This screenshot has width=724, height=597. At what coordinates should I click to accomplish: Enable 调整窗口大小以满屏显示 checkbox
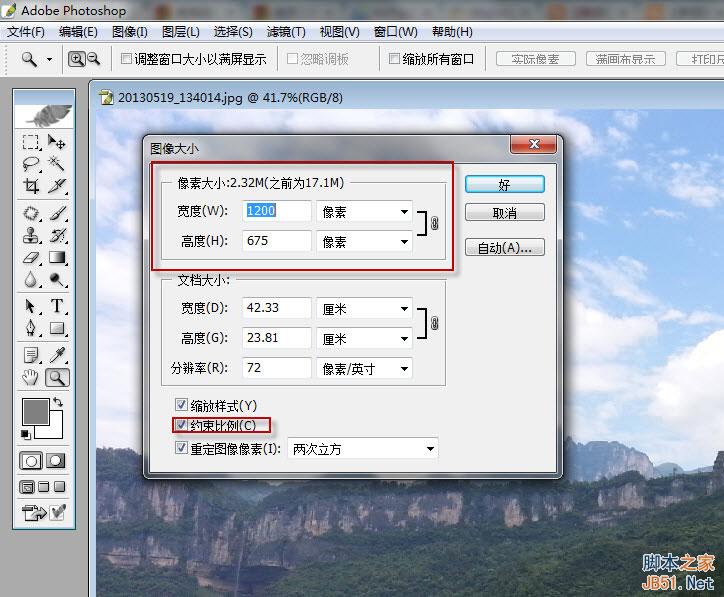[126, 59]
